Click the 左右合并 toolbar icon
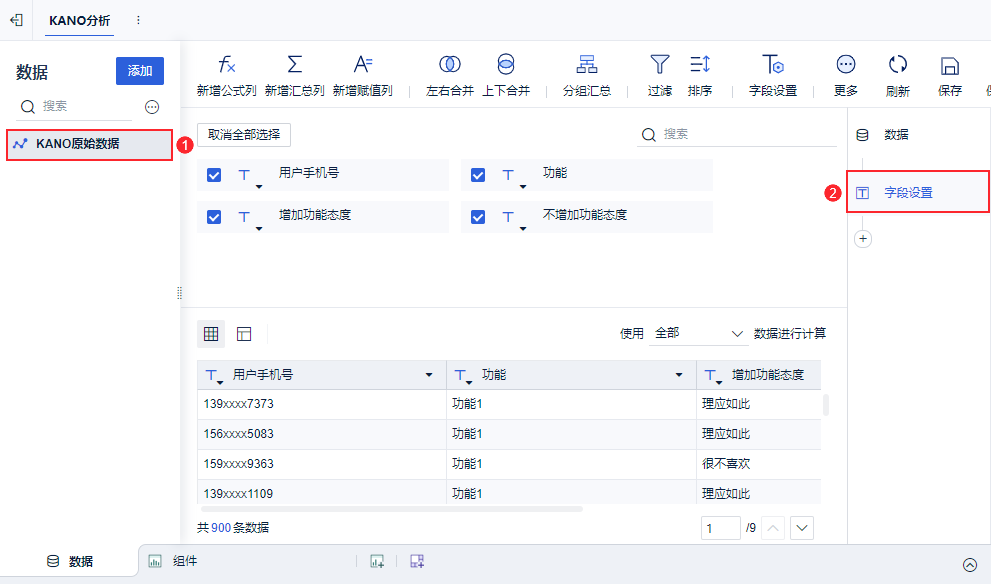This screenshot has height=584, width=991. pyautogui.click(x=450, y=64)
